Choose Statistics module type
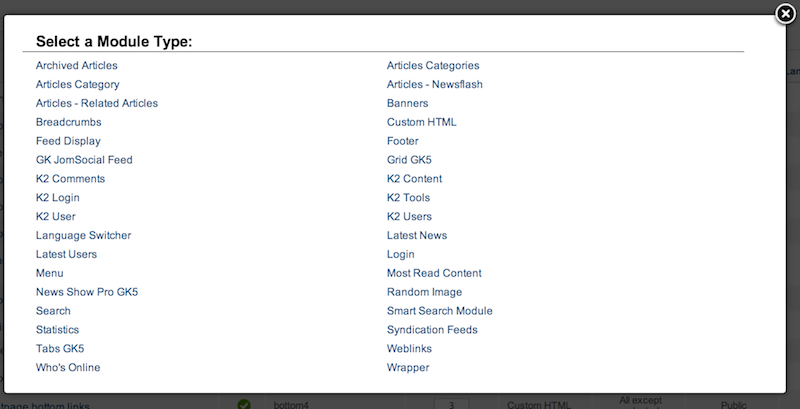The height and width of the screenshot is (409, 800). point(57,329)
